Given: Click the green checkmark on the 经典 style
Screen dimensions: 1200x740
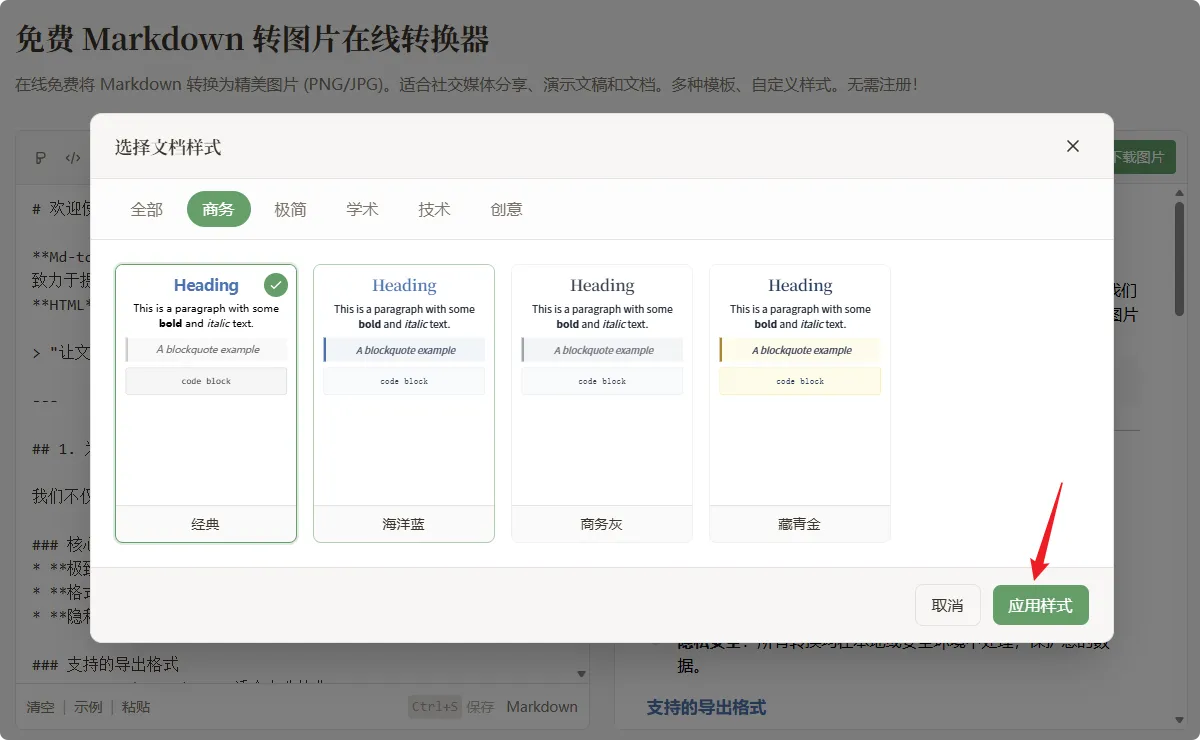Looking at the screenshot, I should pyautogui.click(x=275, y=284).
